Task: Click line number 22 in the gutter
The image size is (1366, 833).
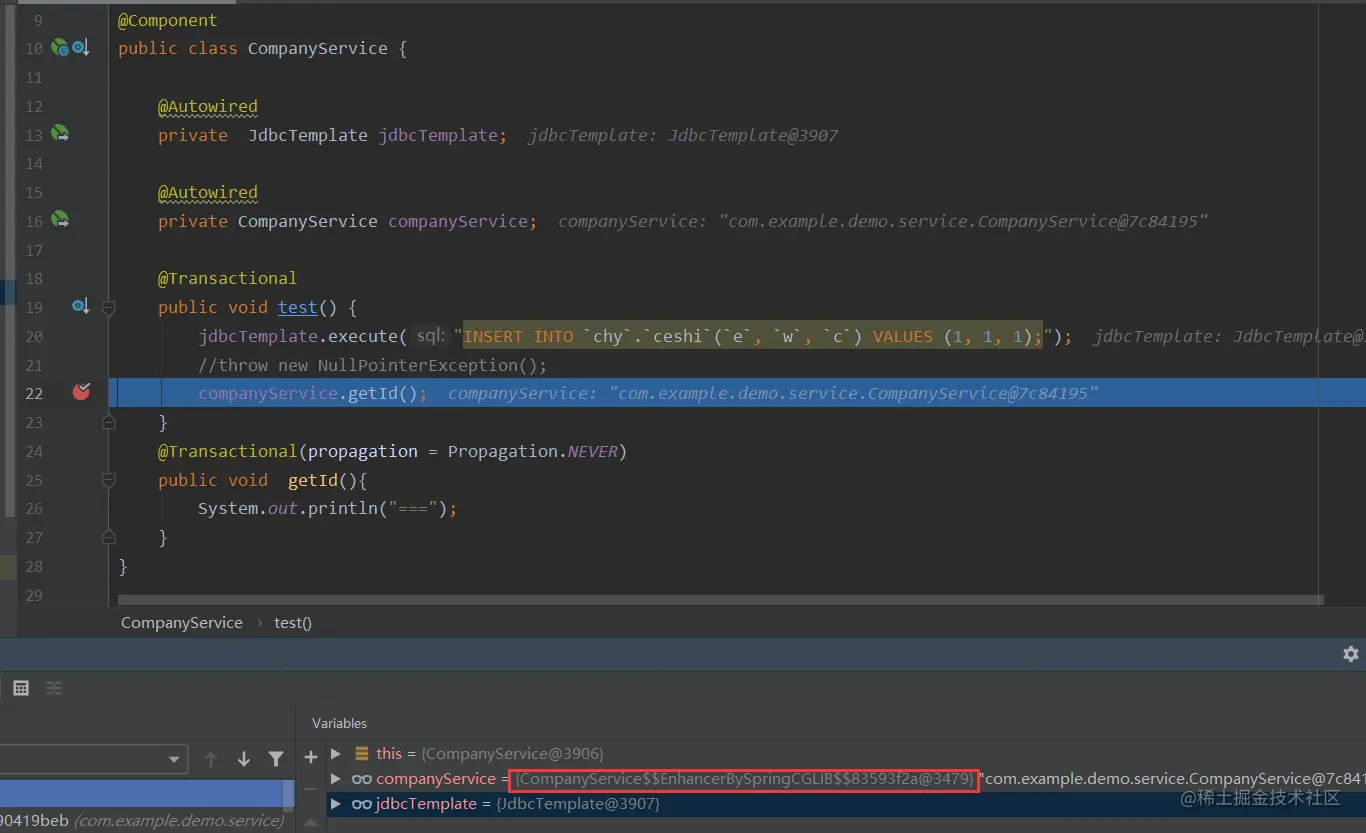Action: tap(34, 393)
